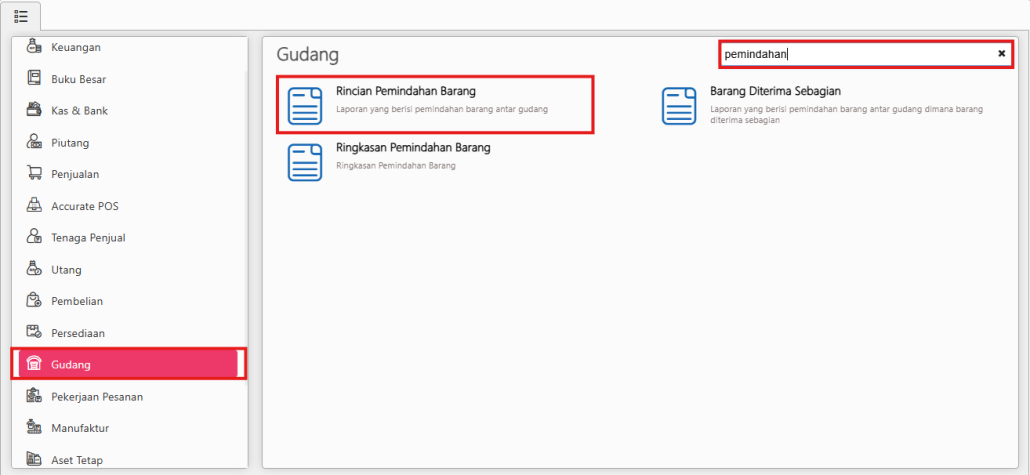Viewport: 1030px width, 475px height.
Task: Clear the search field with the X button
Action: coord(1002,54)
